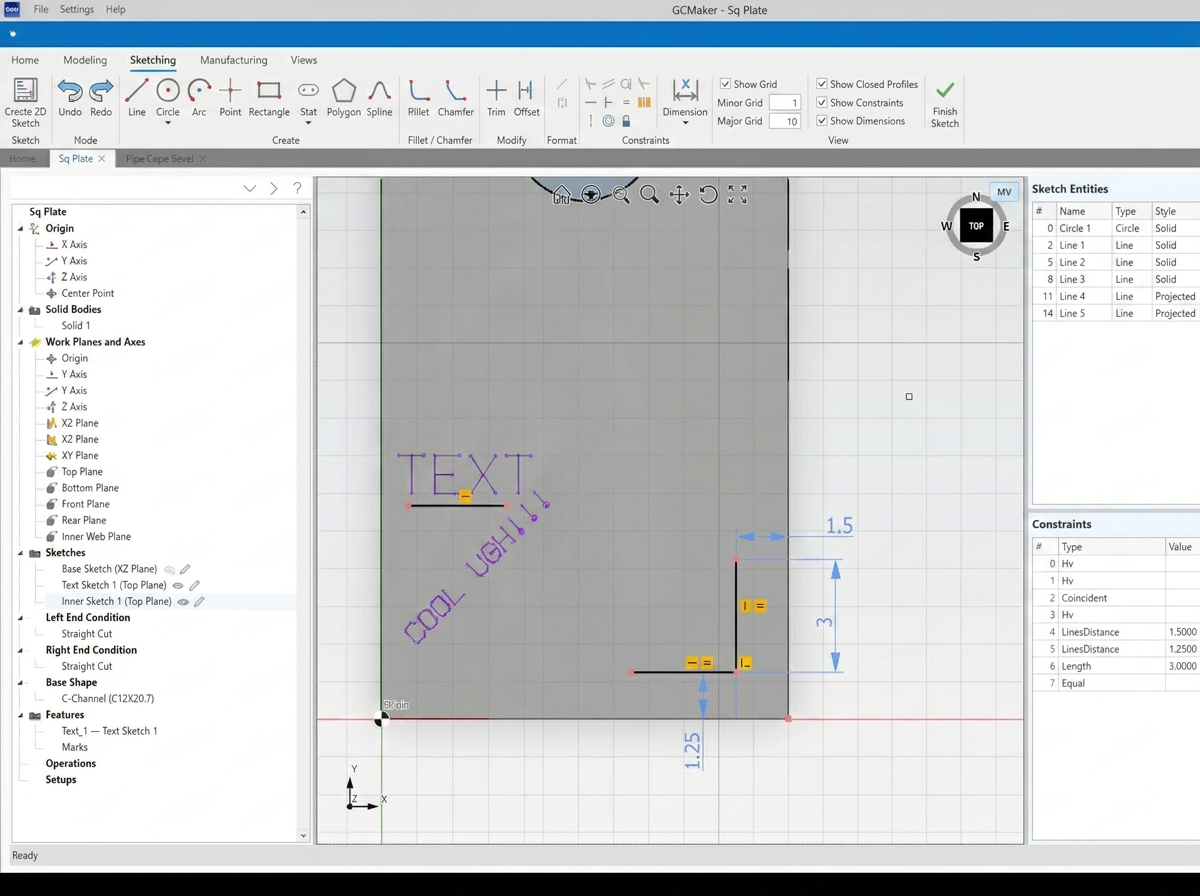1200x896 pixels.
Task: Toggle visibility of Inner Sketch 1
Action: pos(183,601)
